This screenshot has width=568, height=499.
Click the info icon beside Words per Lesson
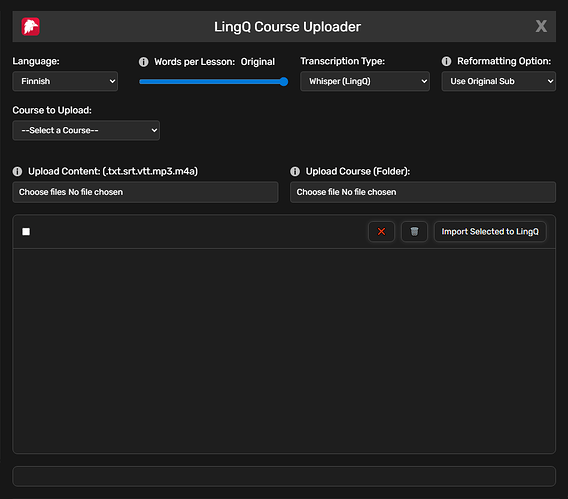(143, 62)
